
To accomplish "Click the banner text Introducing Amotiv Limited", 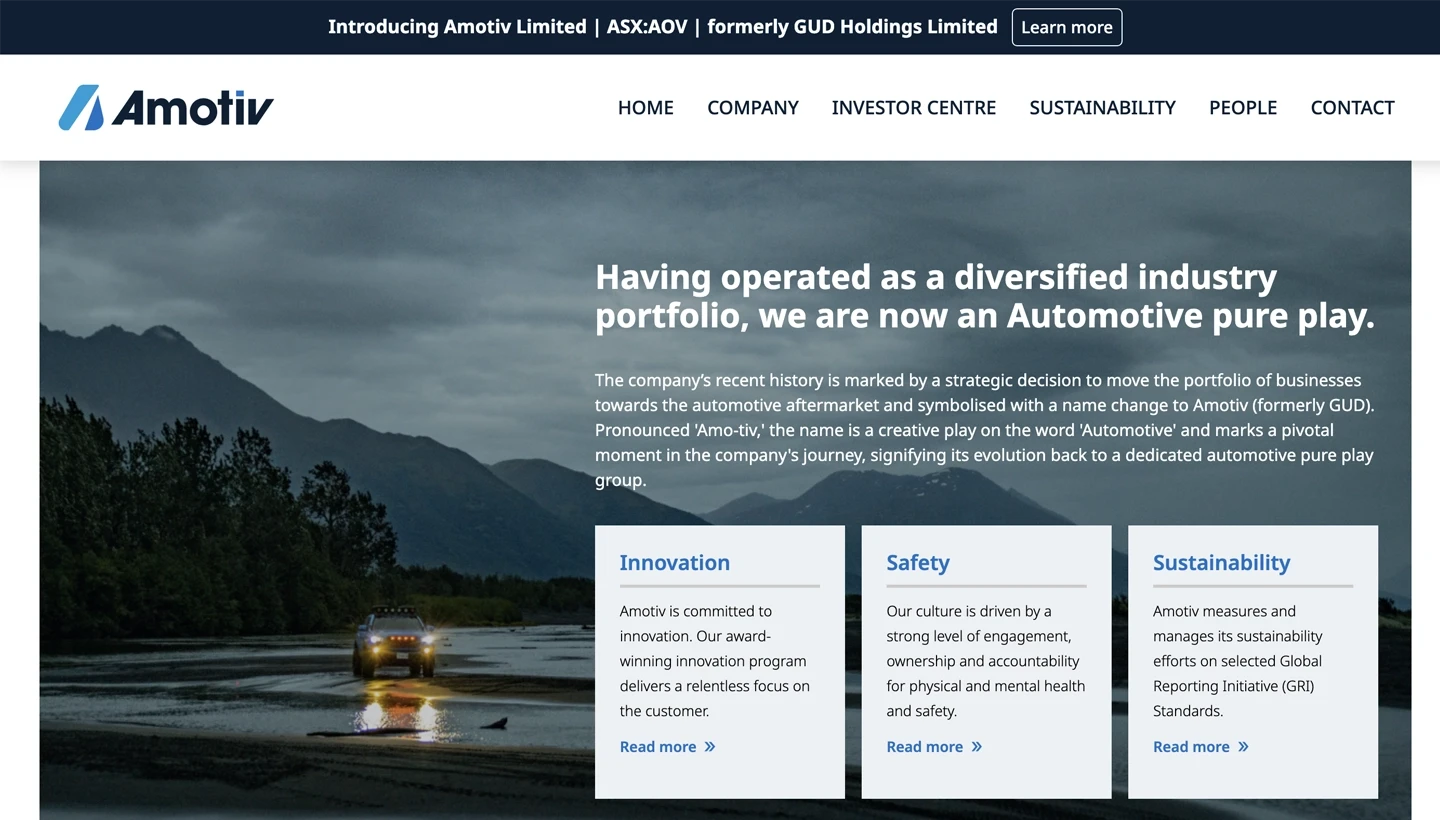I will pos(457,27).
